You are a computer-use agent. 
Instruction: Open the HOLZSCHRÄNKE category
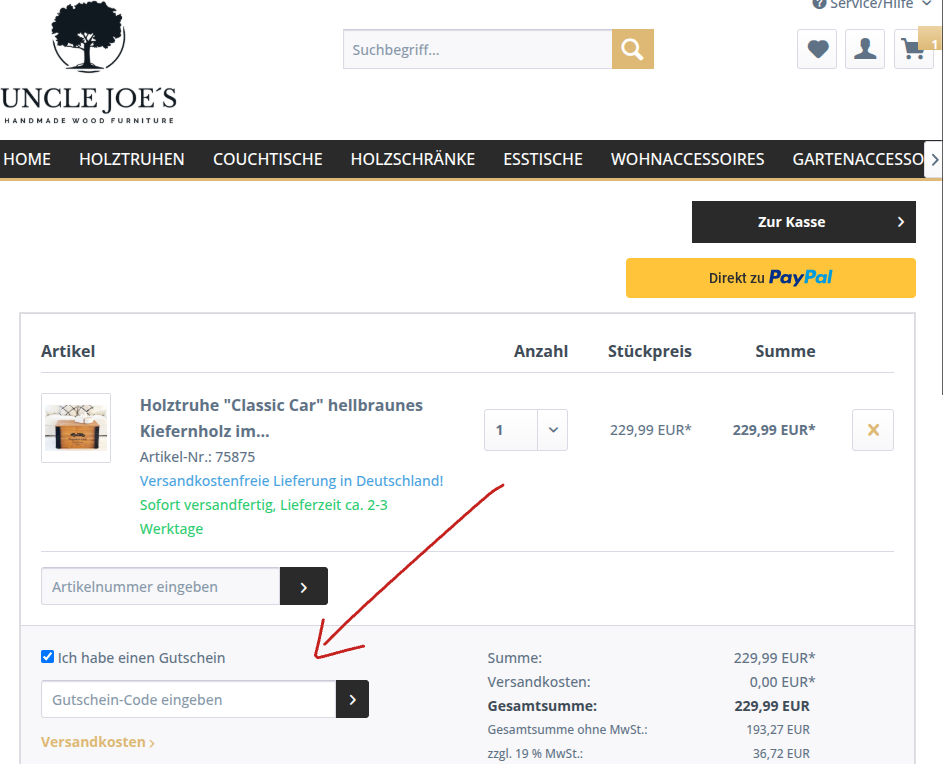[413, 159]
